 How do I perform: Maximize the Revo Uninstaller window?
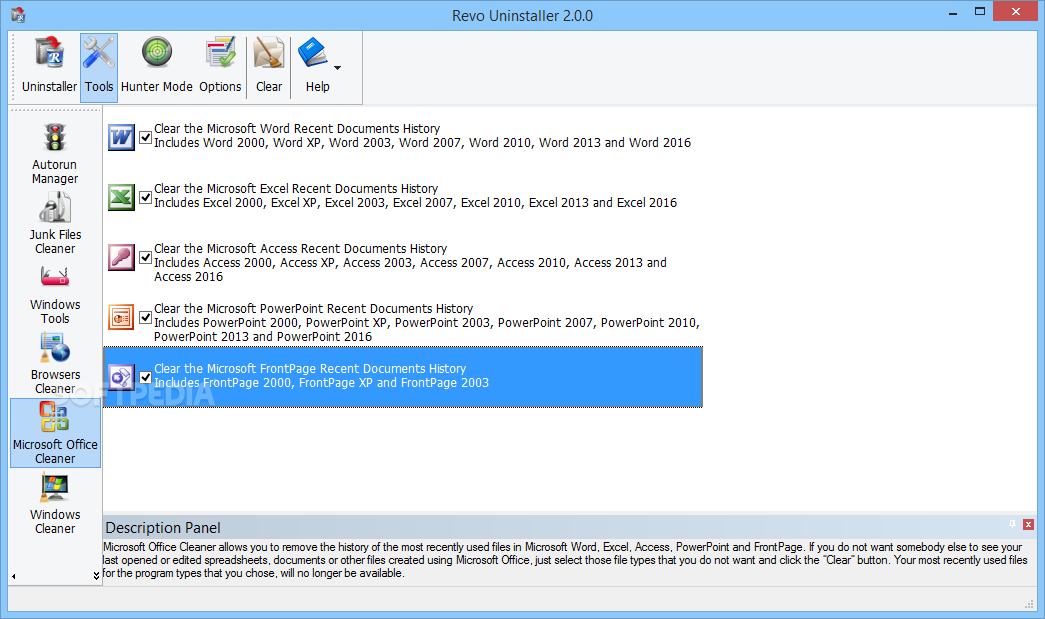[x=980, y=12]
